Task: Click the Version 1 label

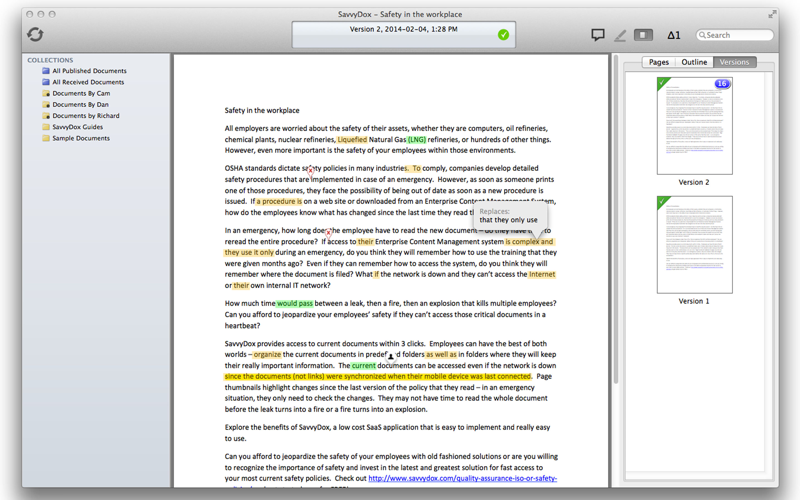Action: coord(694,301)
